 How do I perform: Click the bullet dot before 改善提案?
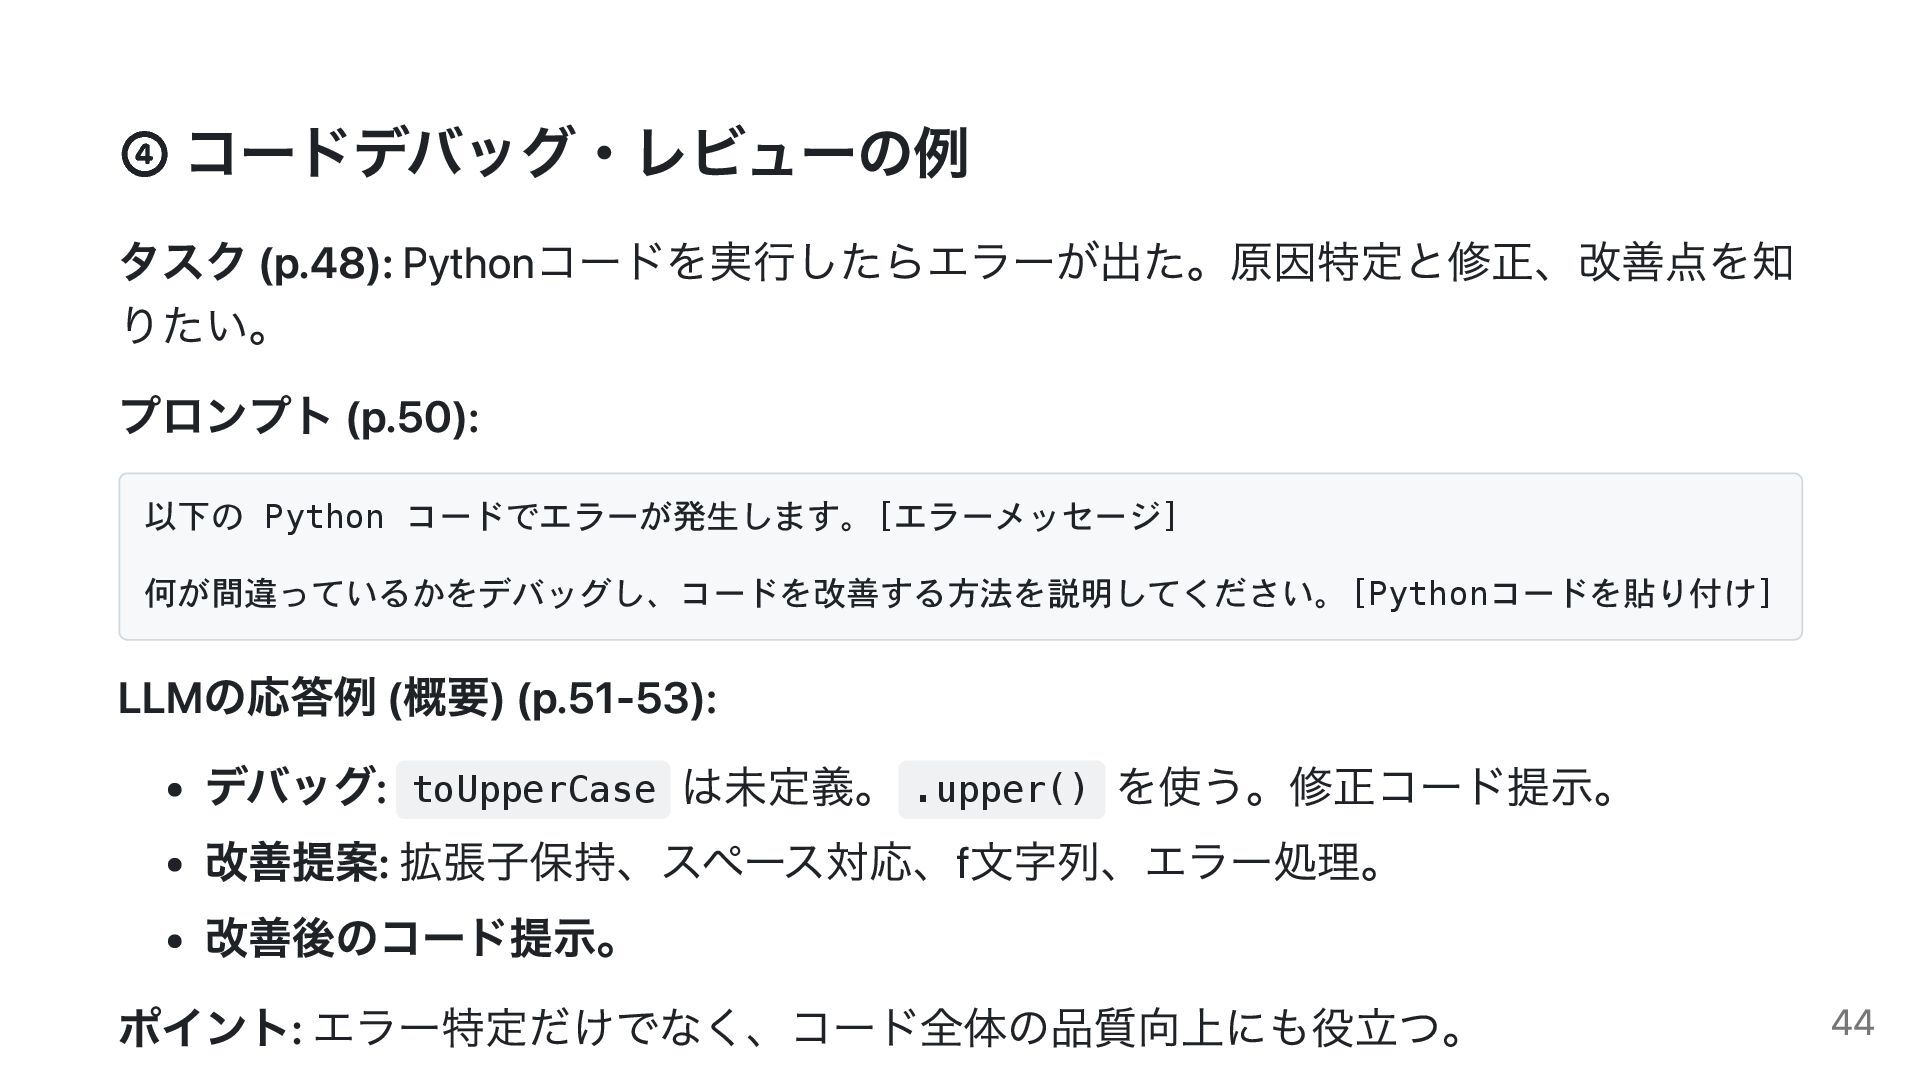click(176, 865)
